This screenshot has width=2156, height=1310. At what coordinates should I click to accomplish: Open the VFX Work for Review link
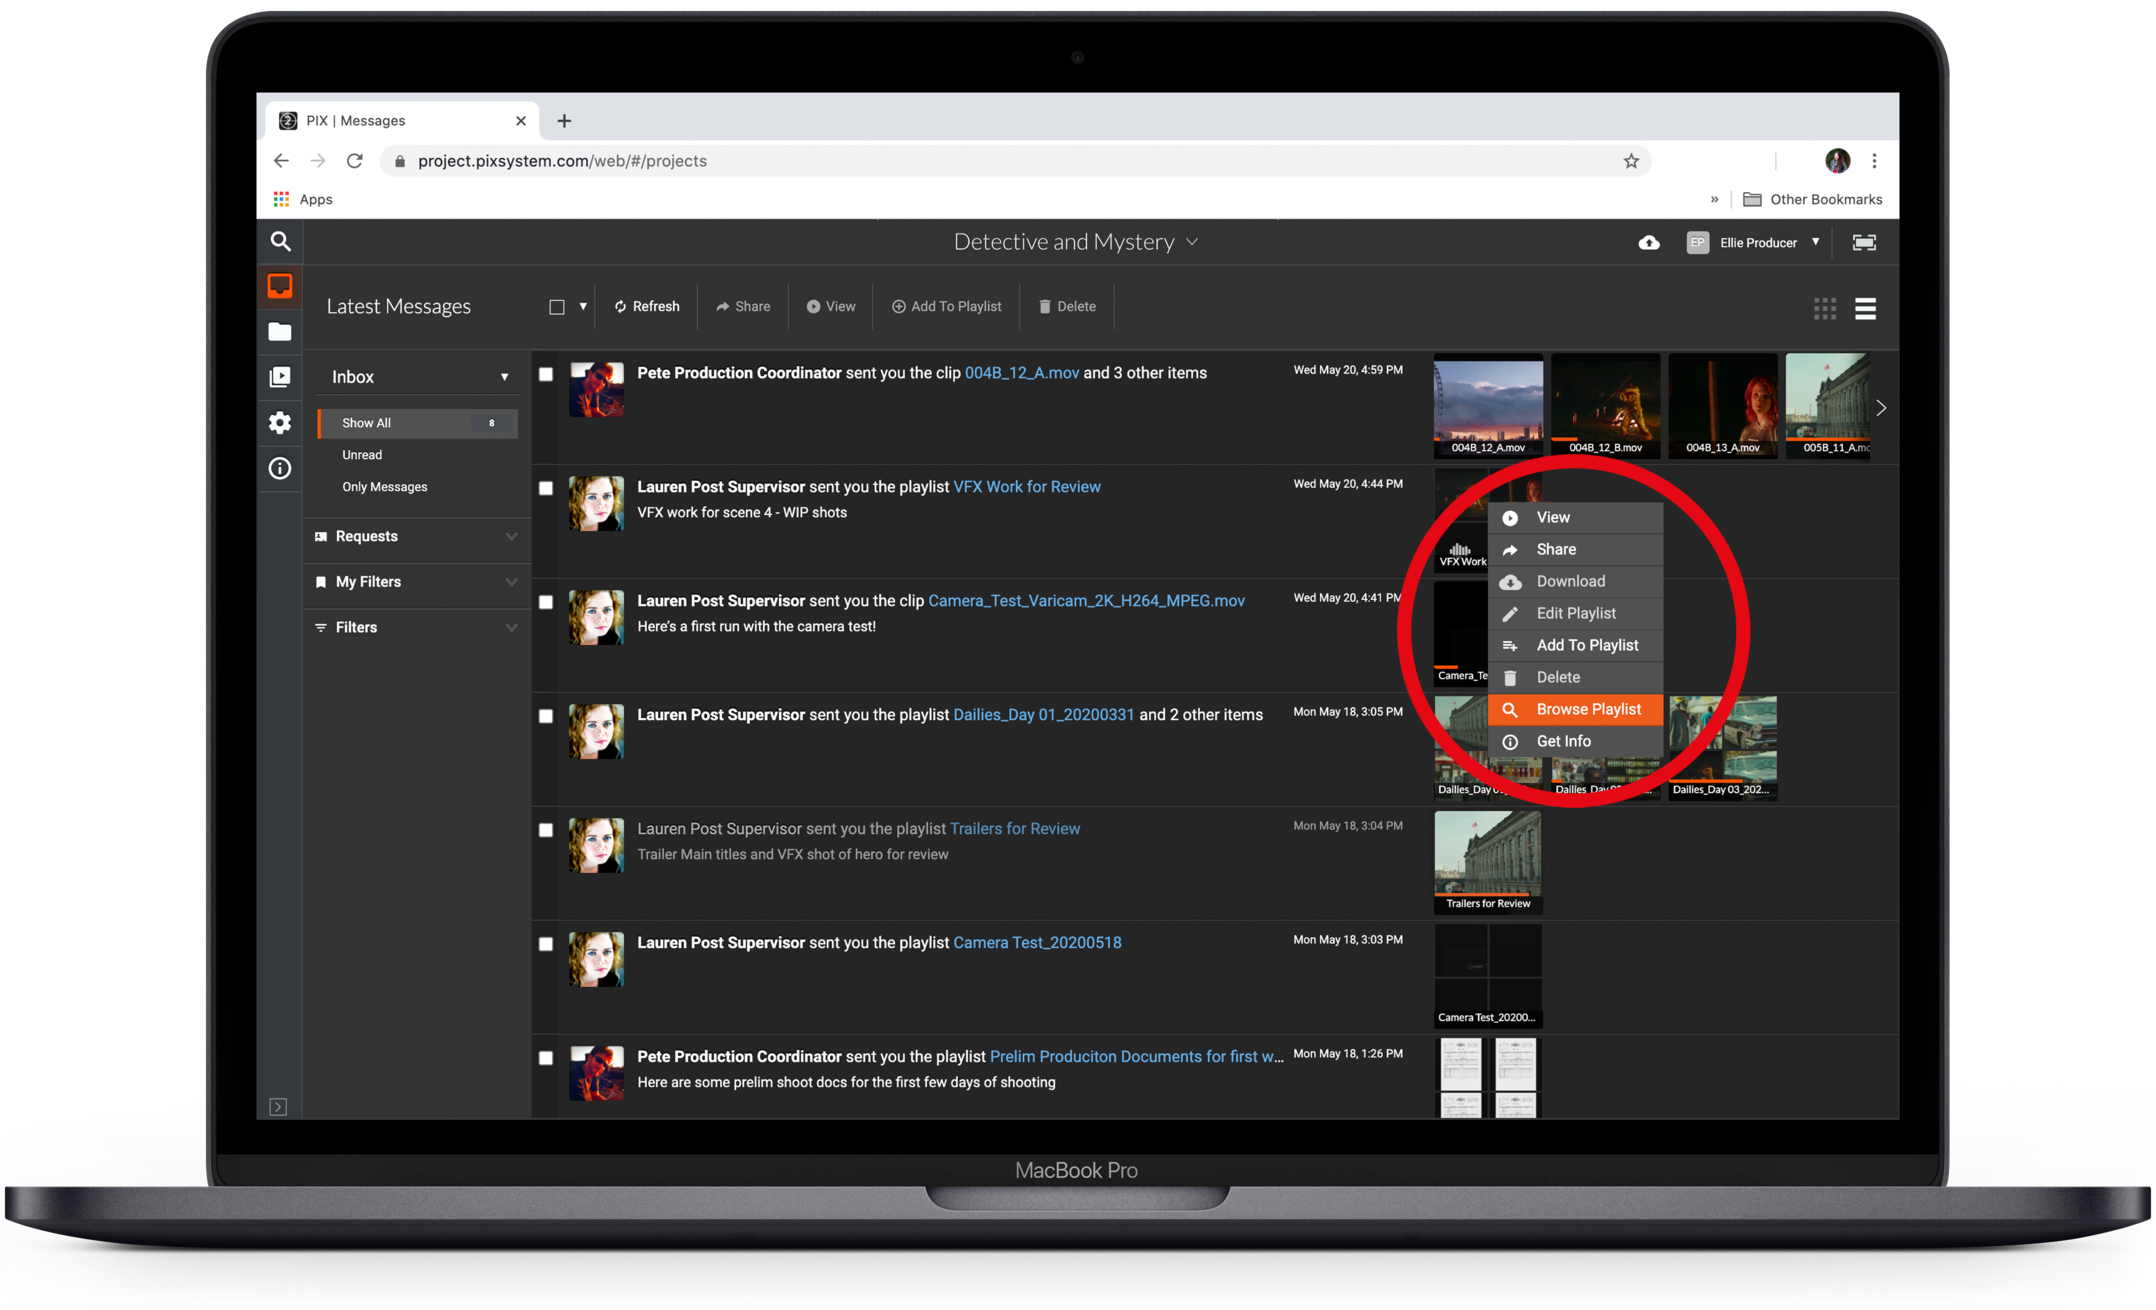click(1026, 487)
